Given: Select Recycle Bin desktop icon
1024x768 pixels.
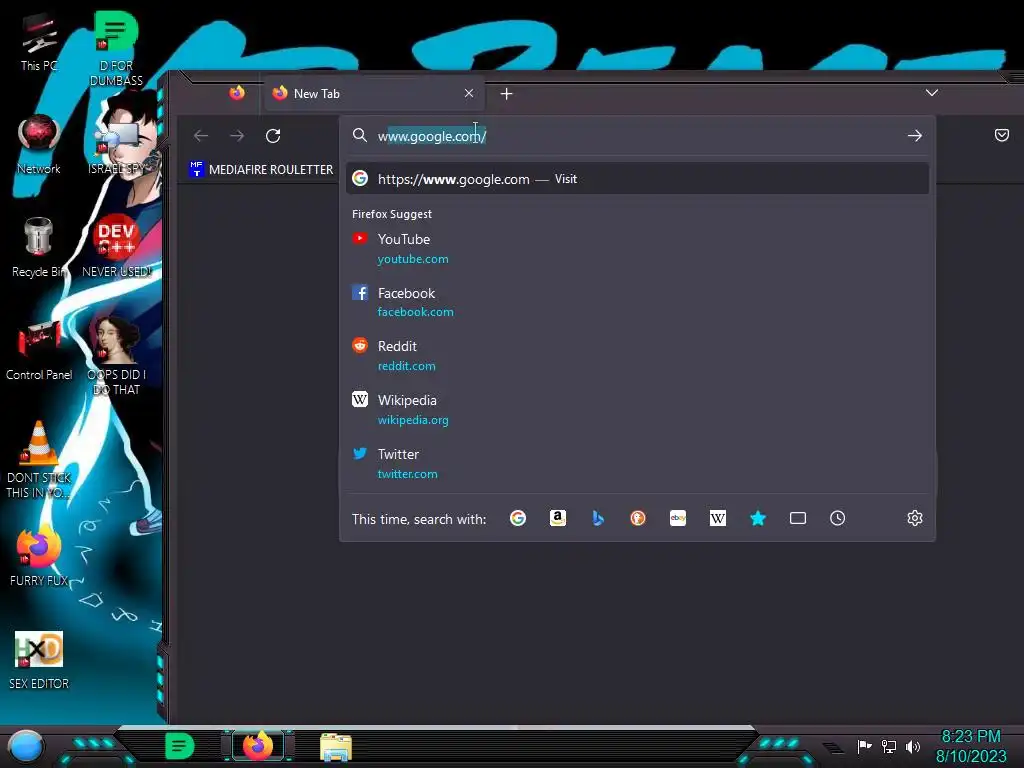Looking at the screenshot, I should [39, 248].
